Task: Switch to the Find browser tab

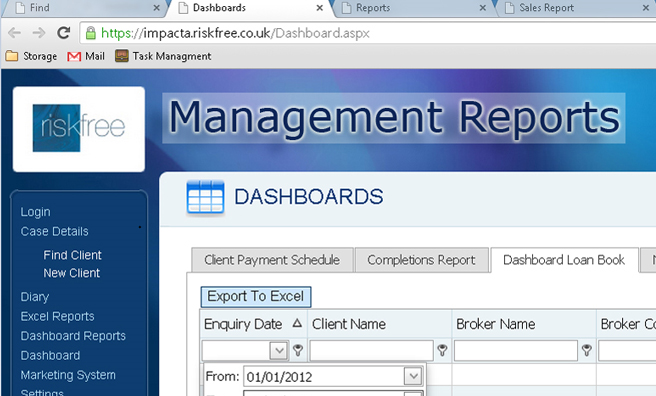Action: click(84, 8)
